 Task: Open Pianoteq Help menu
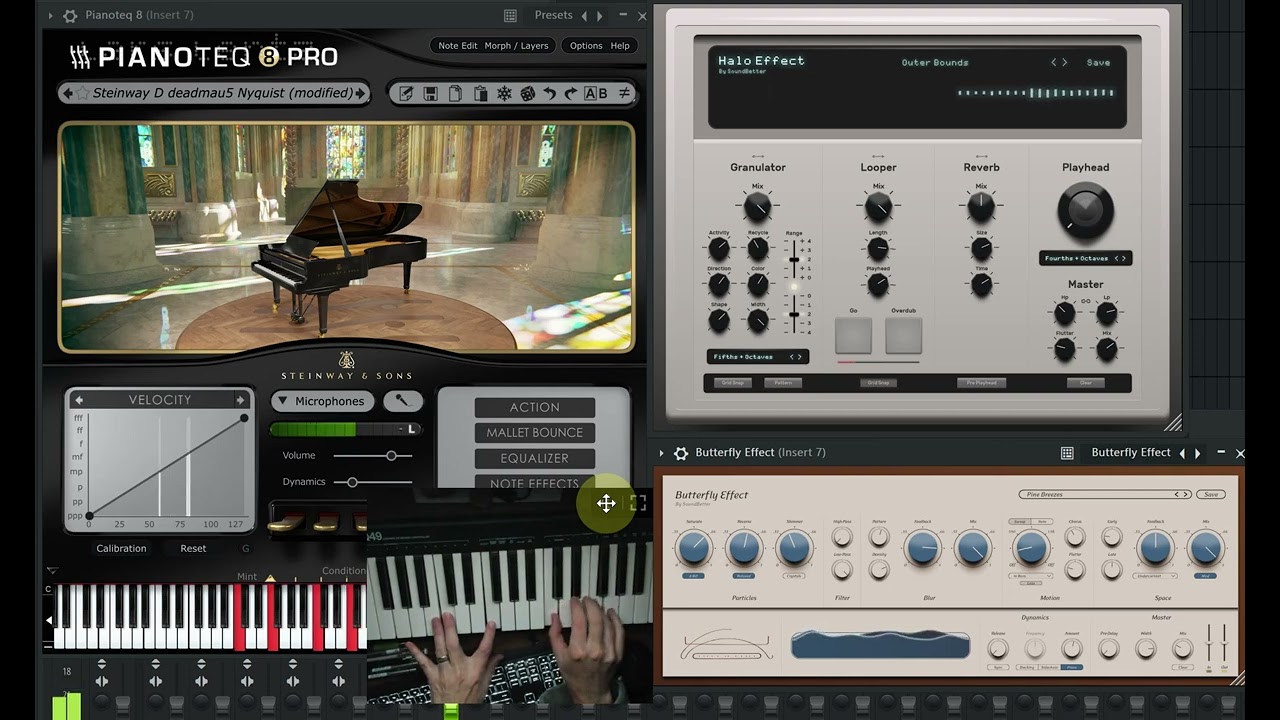620,45
